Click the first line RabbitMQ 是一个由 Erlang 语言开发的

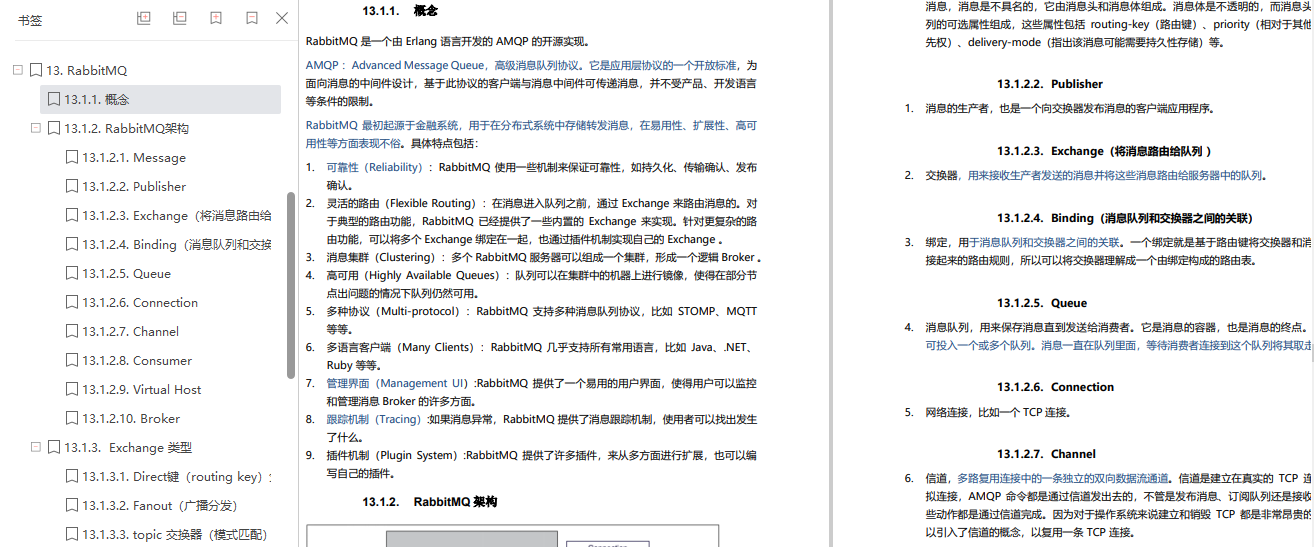click(448, 41)
